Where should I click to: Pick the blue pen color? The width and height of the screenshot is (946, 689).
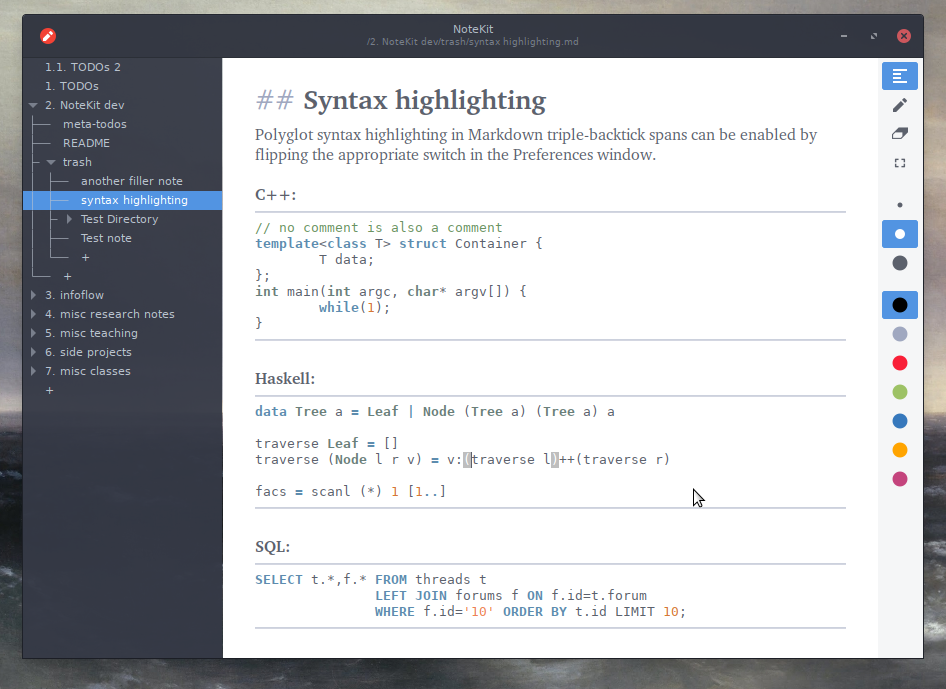click(x=900, y=421)
